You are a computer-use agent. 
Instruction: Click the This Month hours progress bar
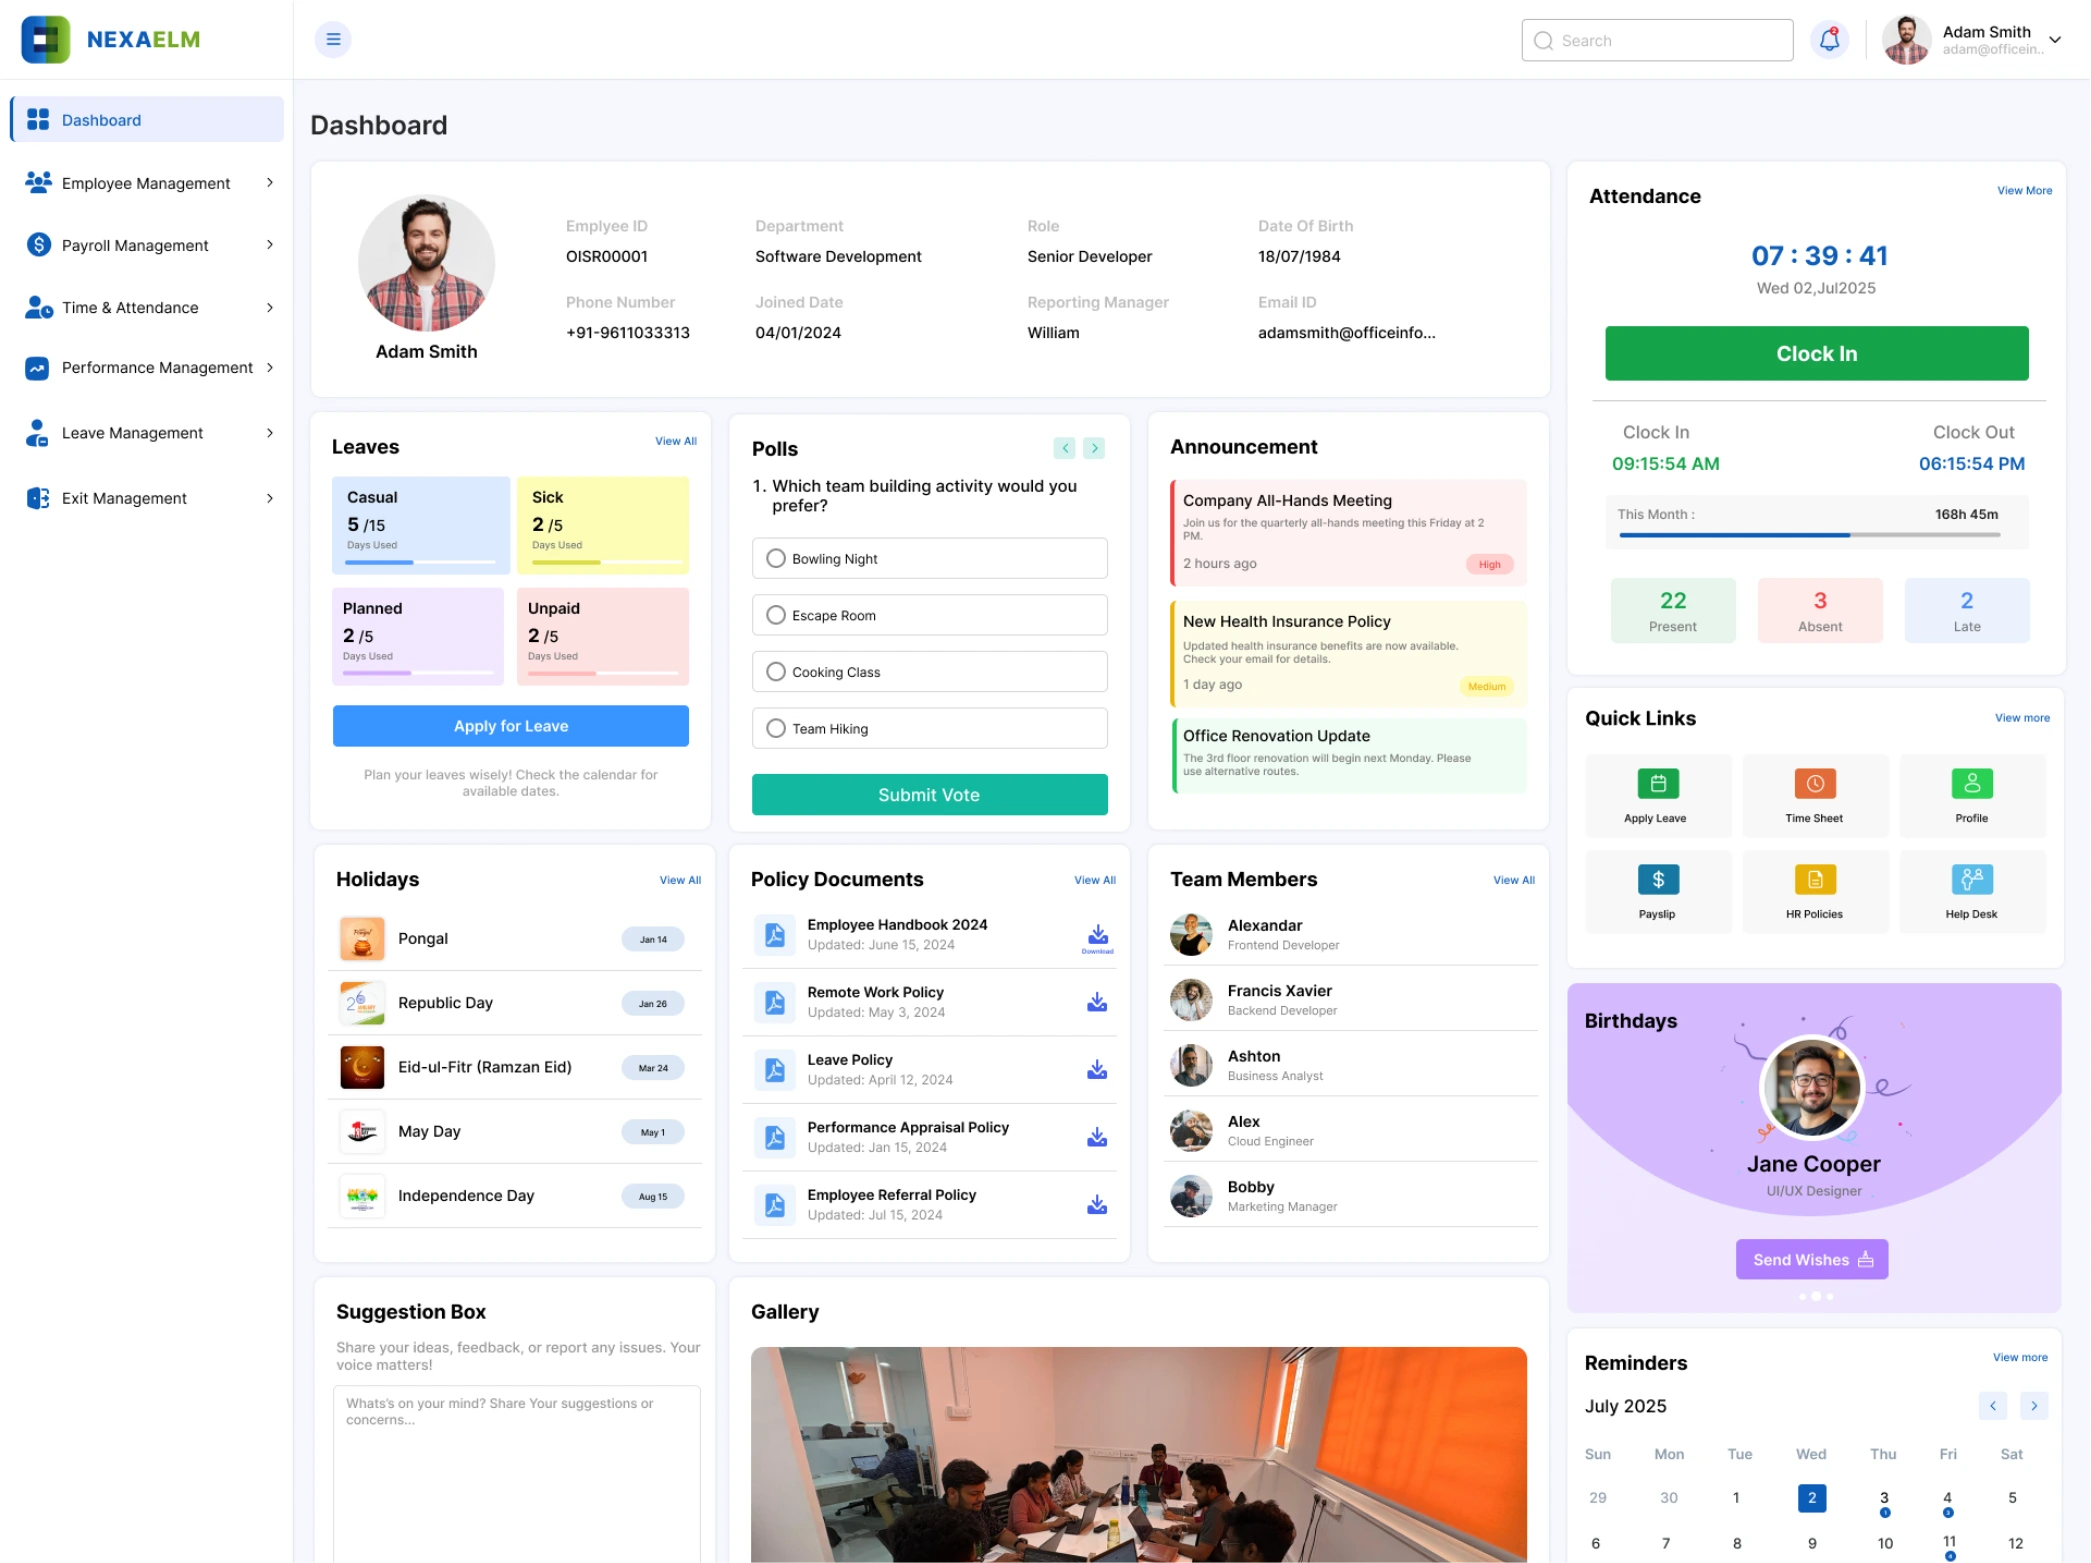tap(1809, 535)
